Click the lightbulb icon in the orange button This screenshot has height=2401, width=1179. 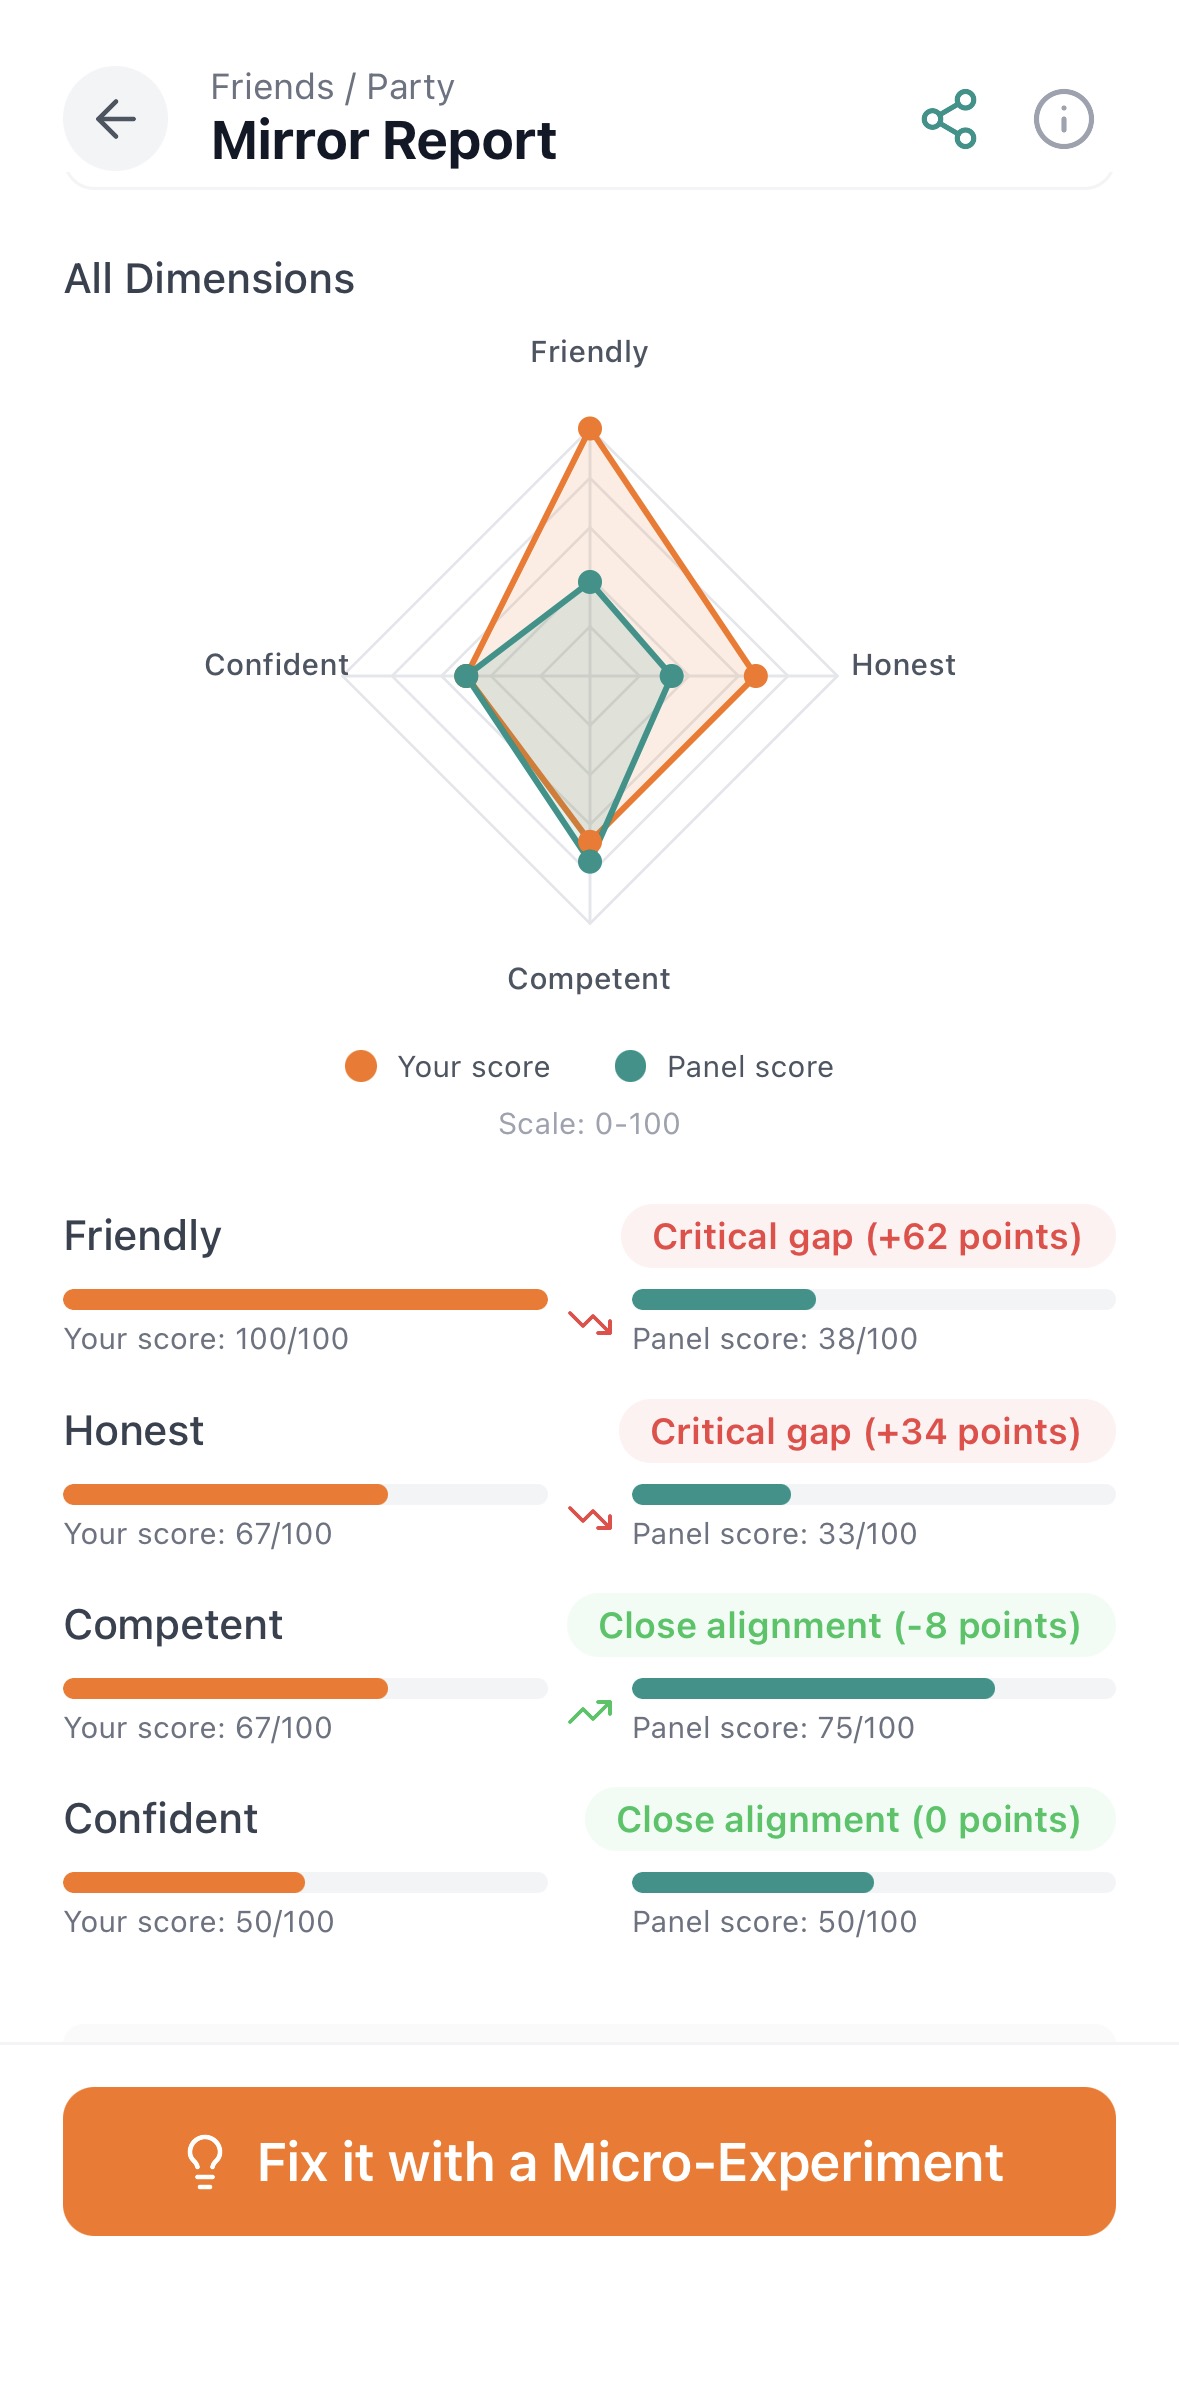pyautogui.click(x=205, y=2161)
